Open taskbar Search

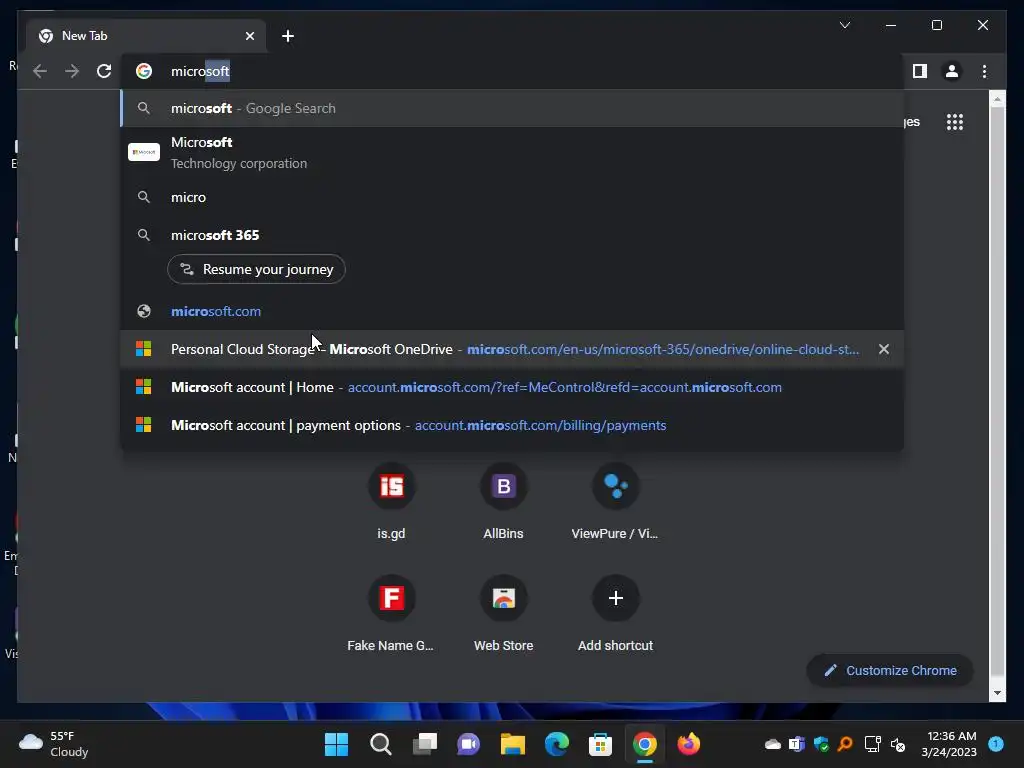click(381, 744)
